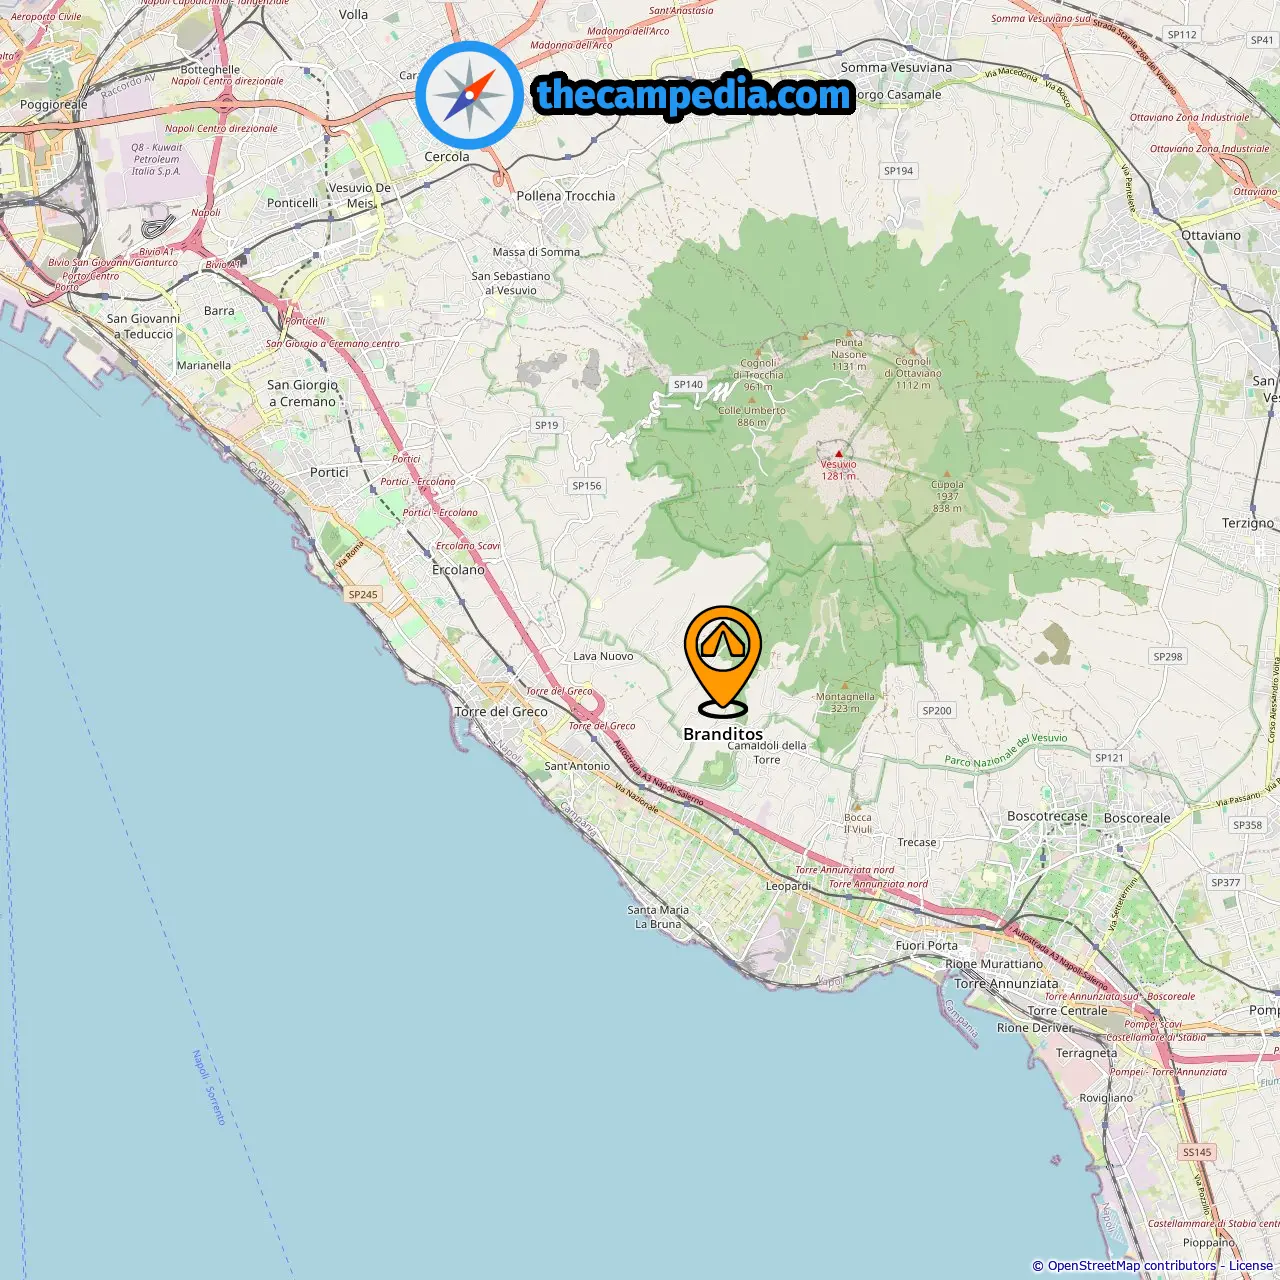Image resolution: width=1280 pixels, height=1280 pixels.
Task: Click the SP245 road shield
Action: [363, 594]
